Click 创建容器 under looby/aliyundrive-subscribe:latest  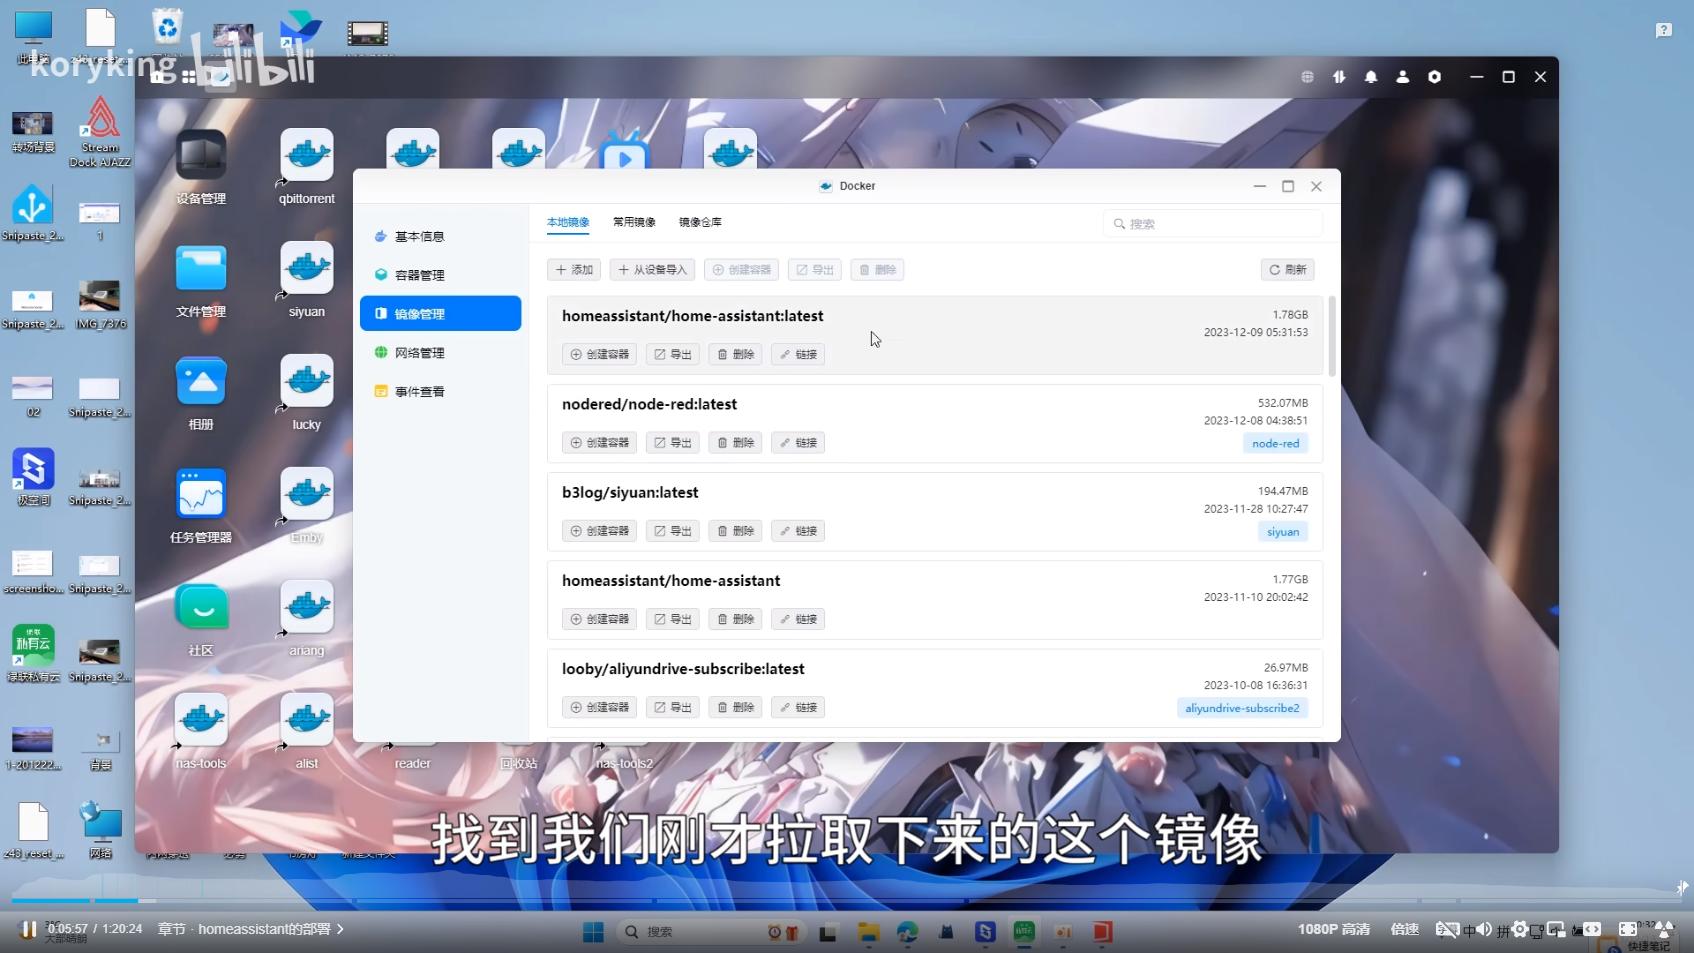coord(599,707)
